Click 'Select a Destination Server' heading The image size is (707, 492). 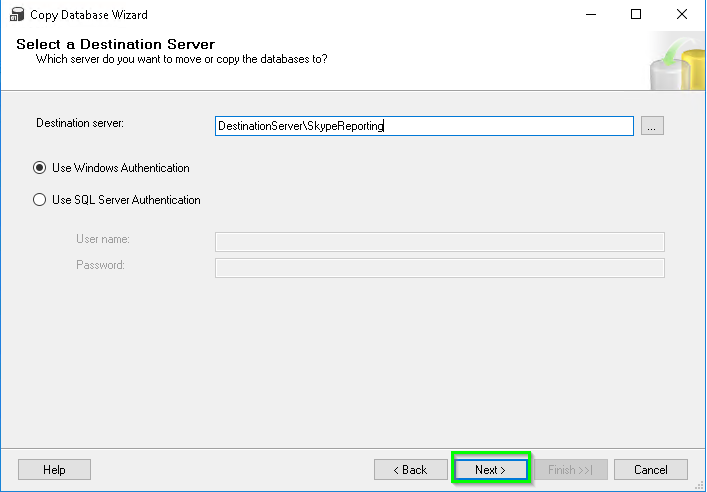pyautogui.click(x=115, y=44)
